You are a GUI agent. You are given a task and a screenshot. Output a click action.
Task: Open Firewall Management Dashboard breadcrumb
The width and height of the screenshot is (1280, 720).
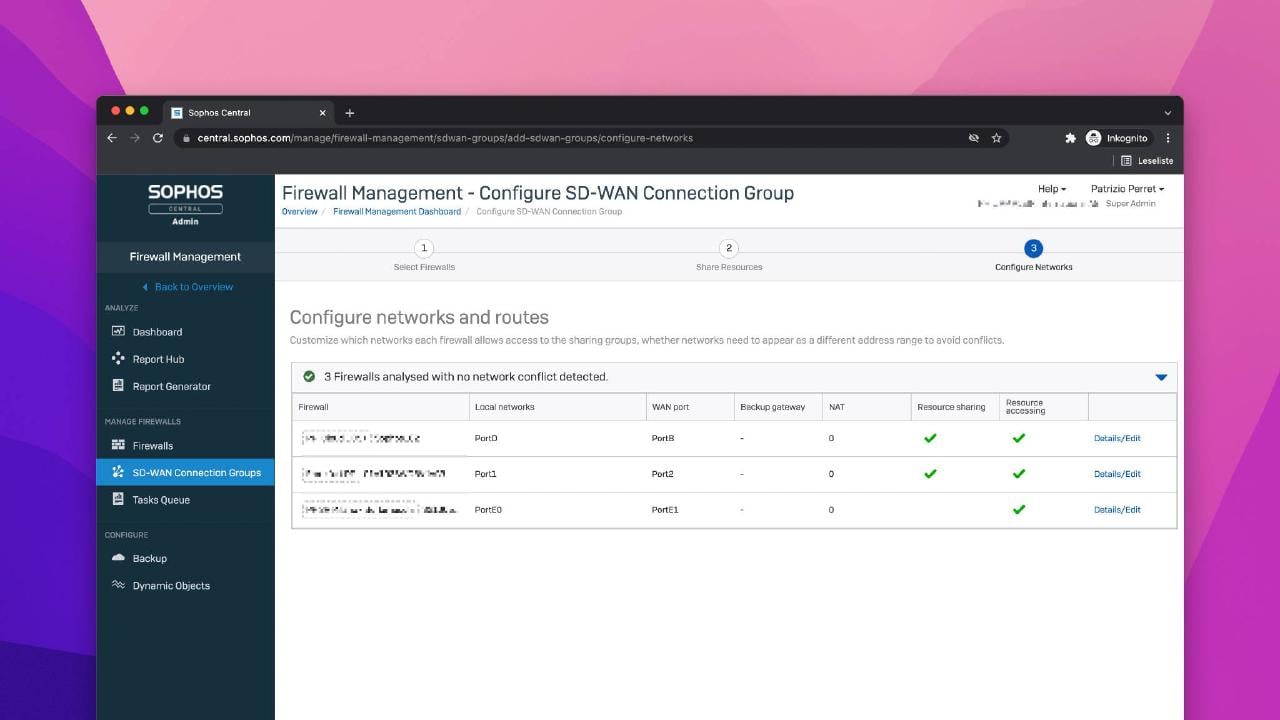click(x=397, y=212)
